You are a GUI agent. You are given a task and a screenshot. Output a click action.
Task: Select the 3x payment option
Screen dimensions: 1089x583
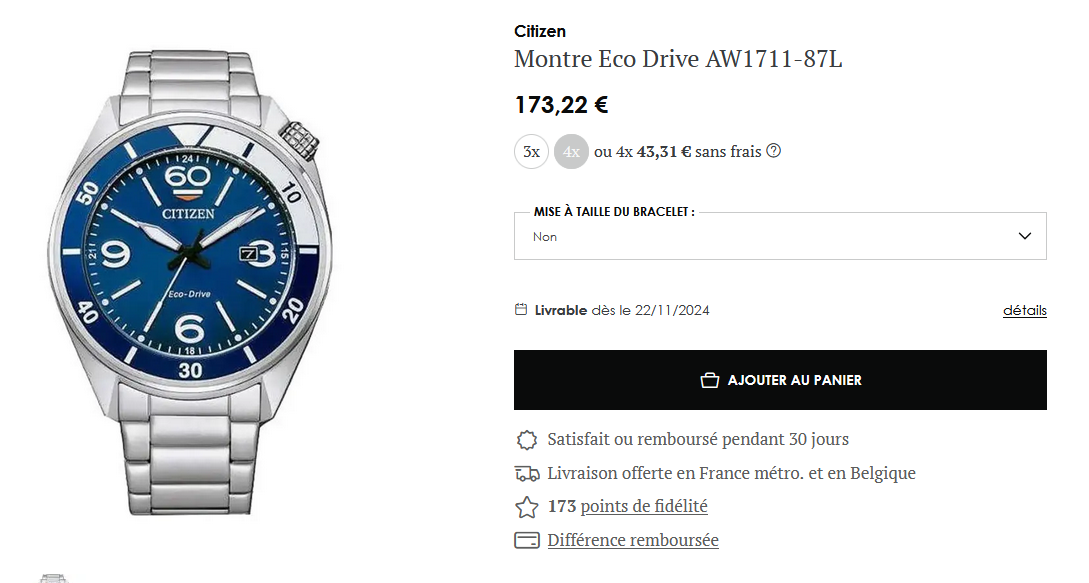[x=531, y=151]
